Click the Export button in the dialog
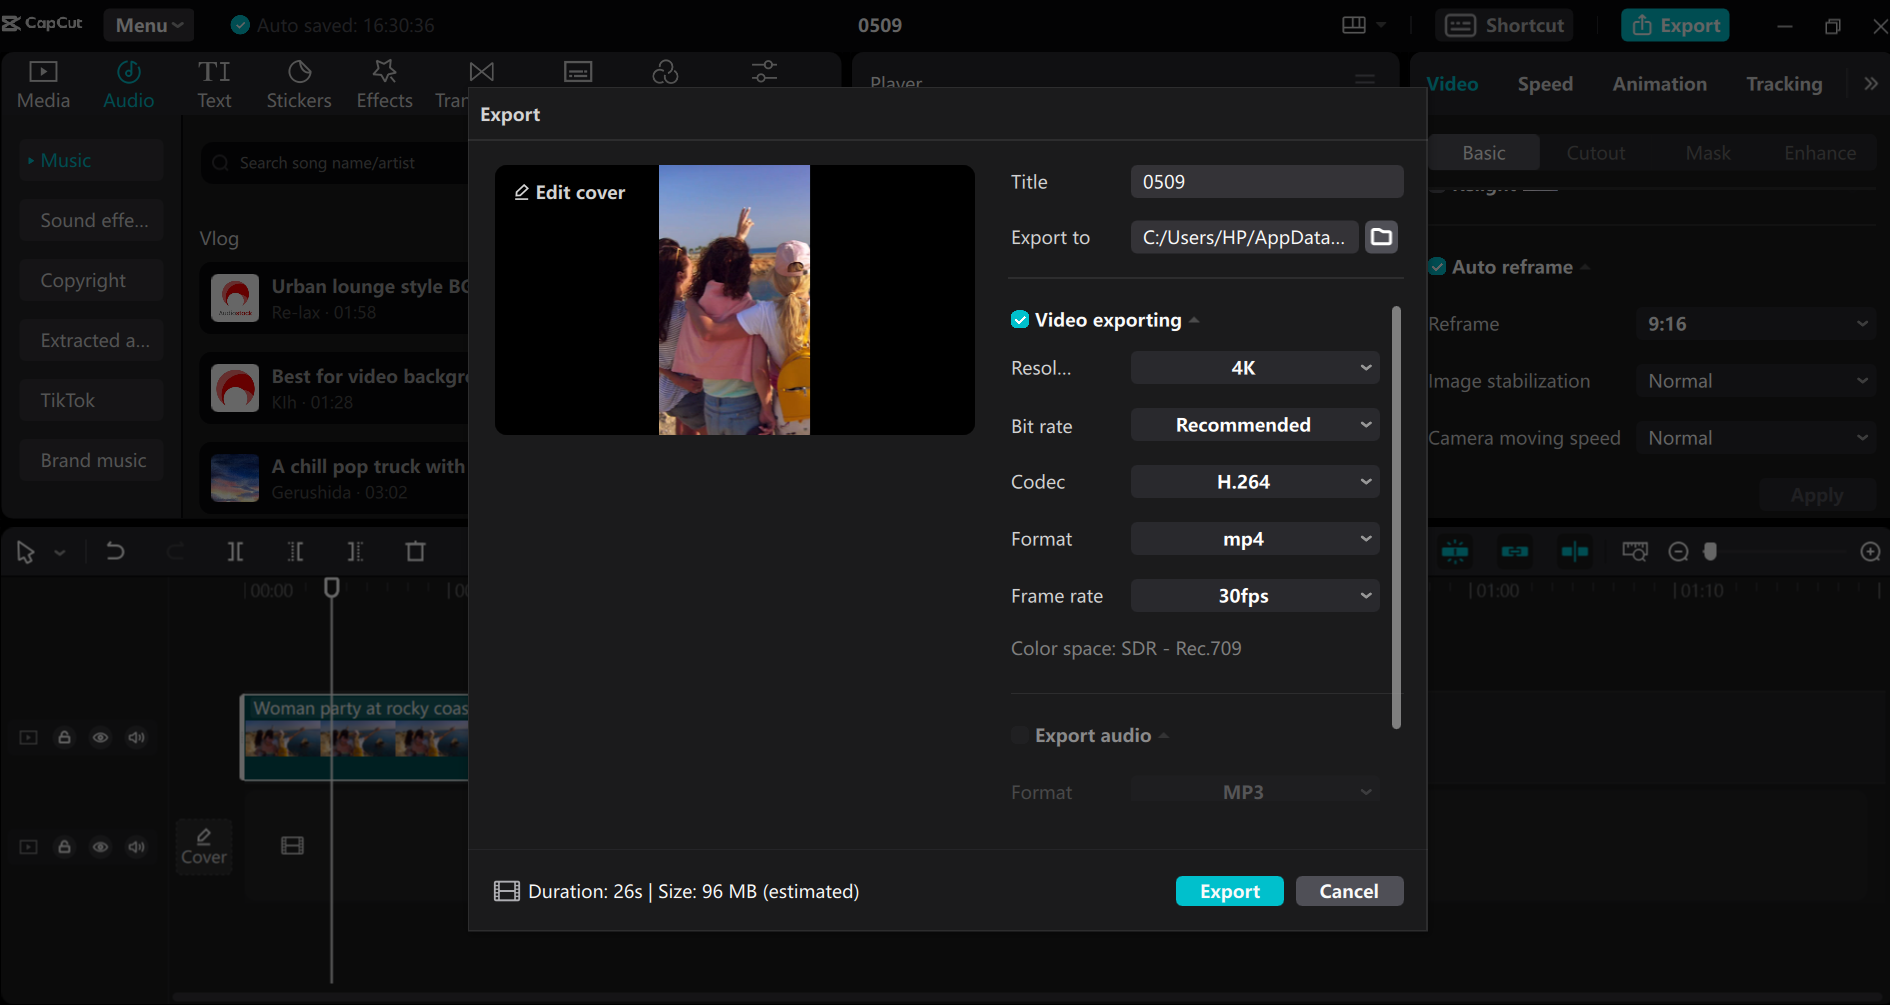The image size is (1890, 1005). [1229, 891]
